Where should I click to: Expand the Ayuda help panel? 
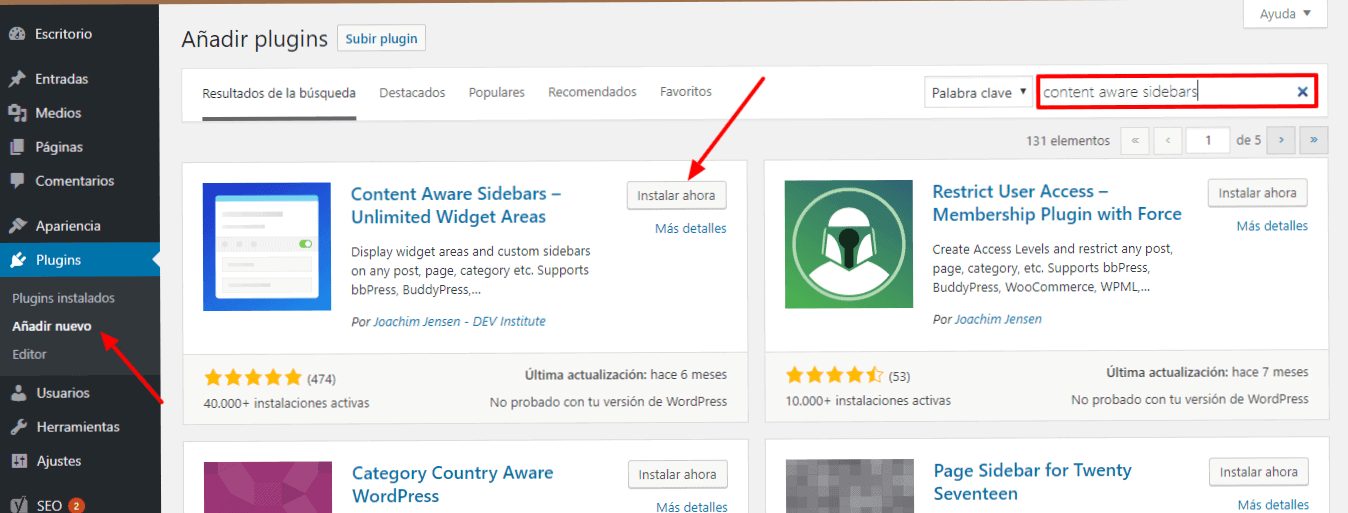pyautogui.click(x=1285, y=14)
